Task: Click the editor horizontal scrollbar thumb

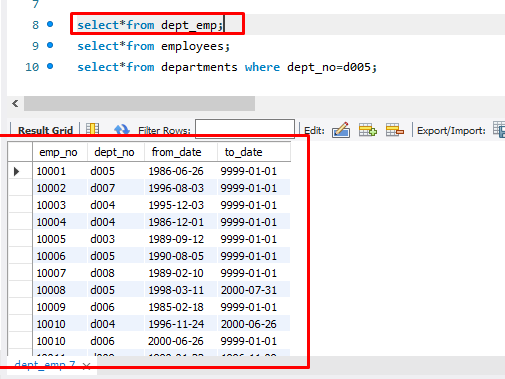Action: 139,104
